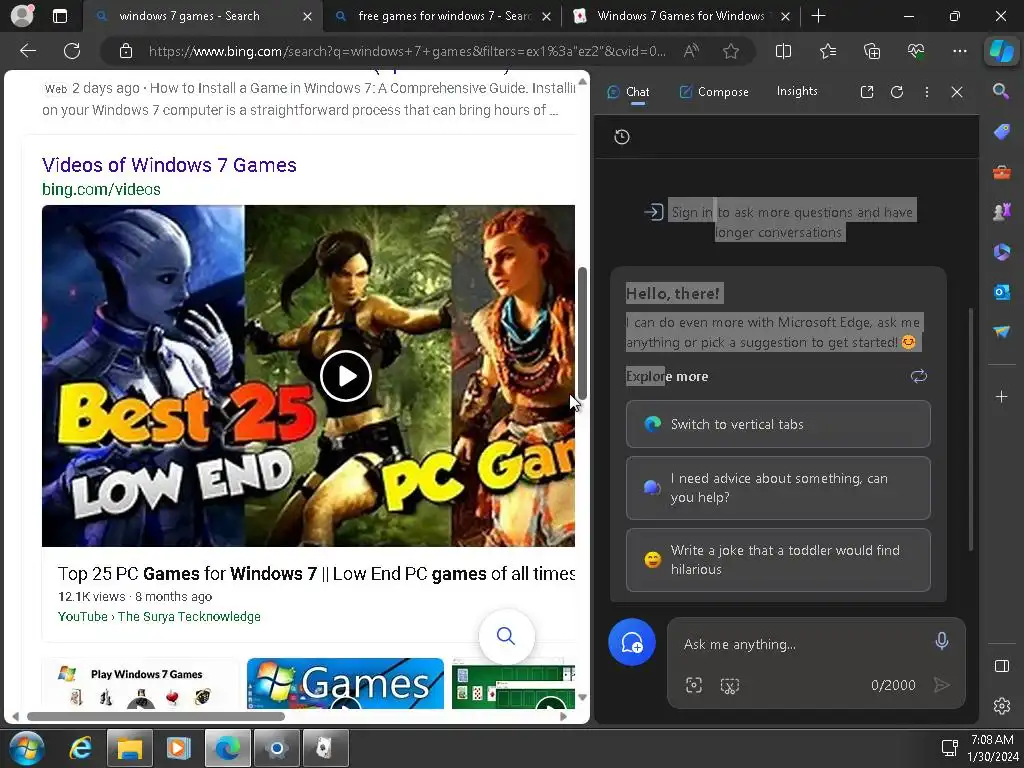This screenshot has height=768, width=1024.
Task: Click the page vertical scrollbar thumb
Action: click(582, 334)
